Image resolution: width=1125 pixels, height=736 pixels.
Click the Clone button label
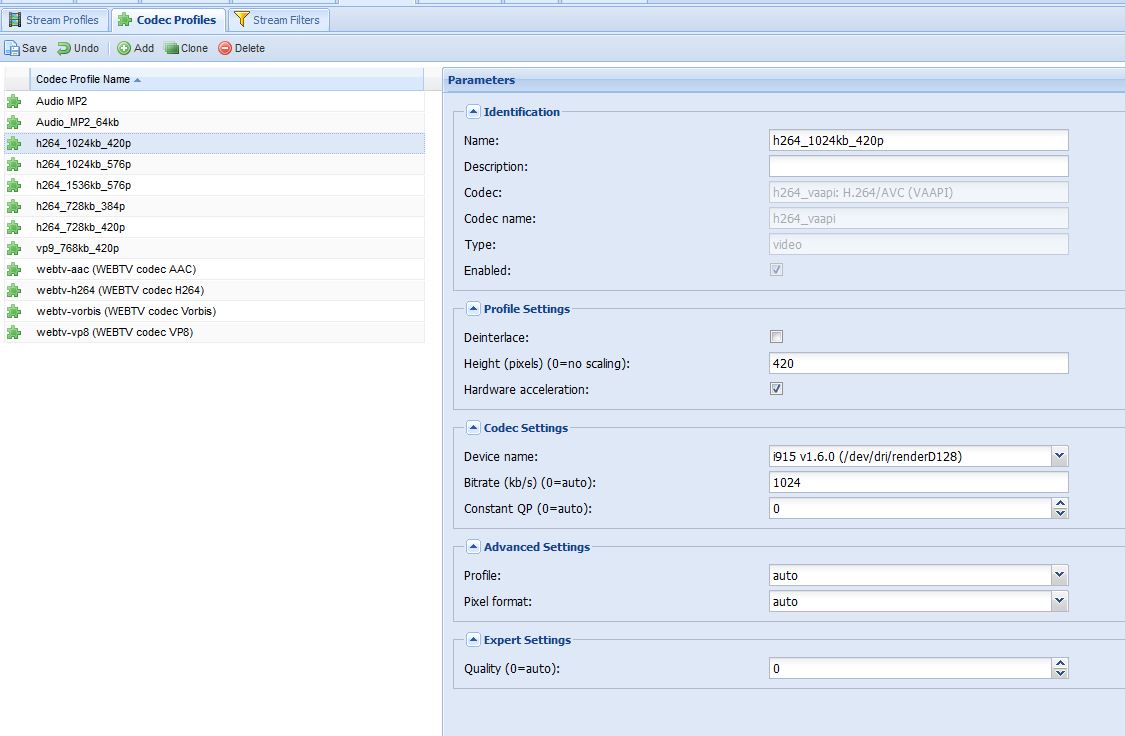click(194, 48)
